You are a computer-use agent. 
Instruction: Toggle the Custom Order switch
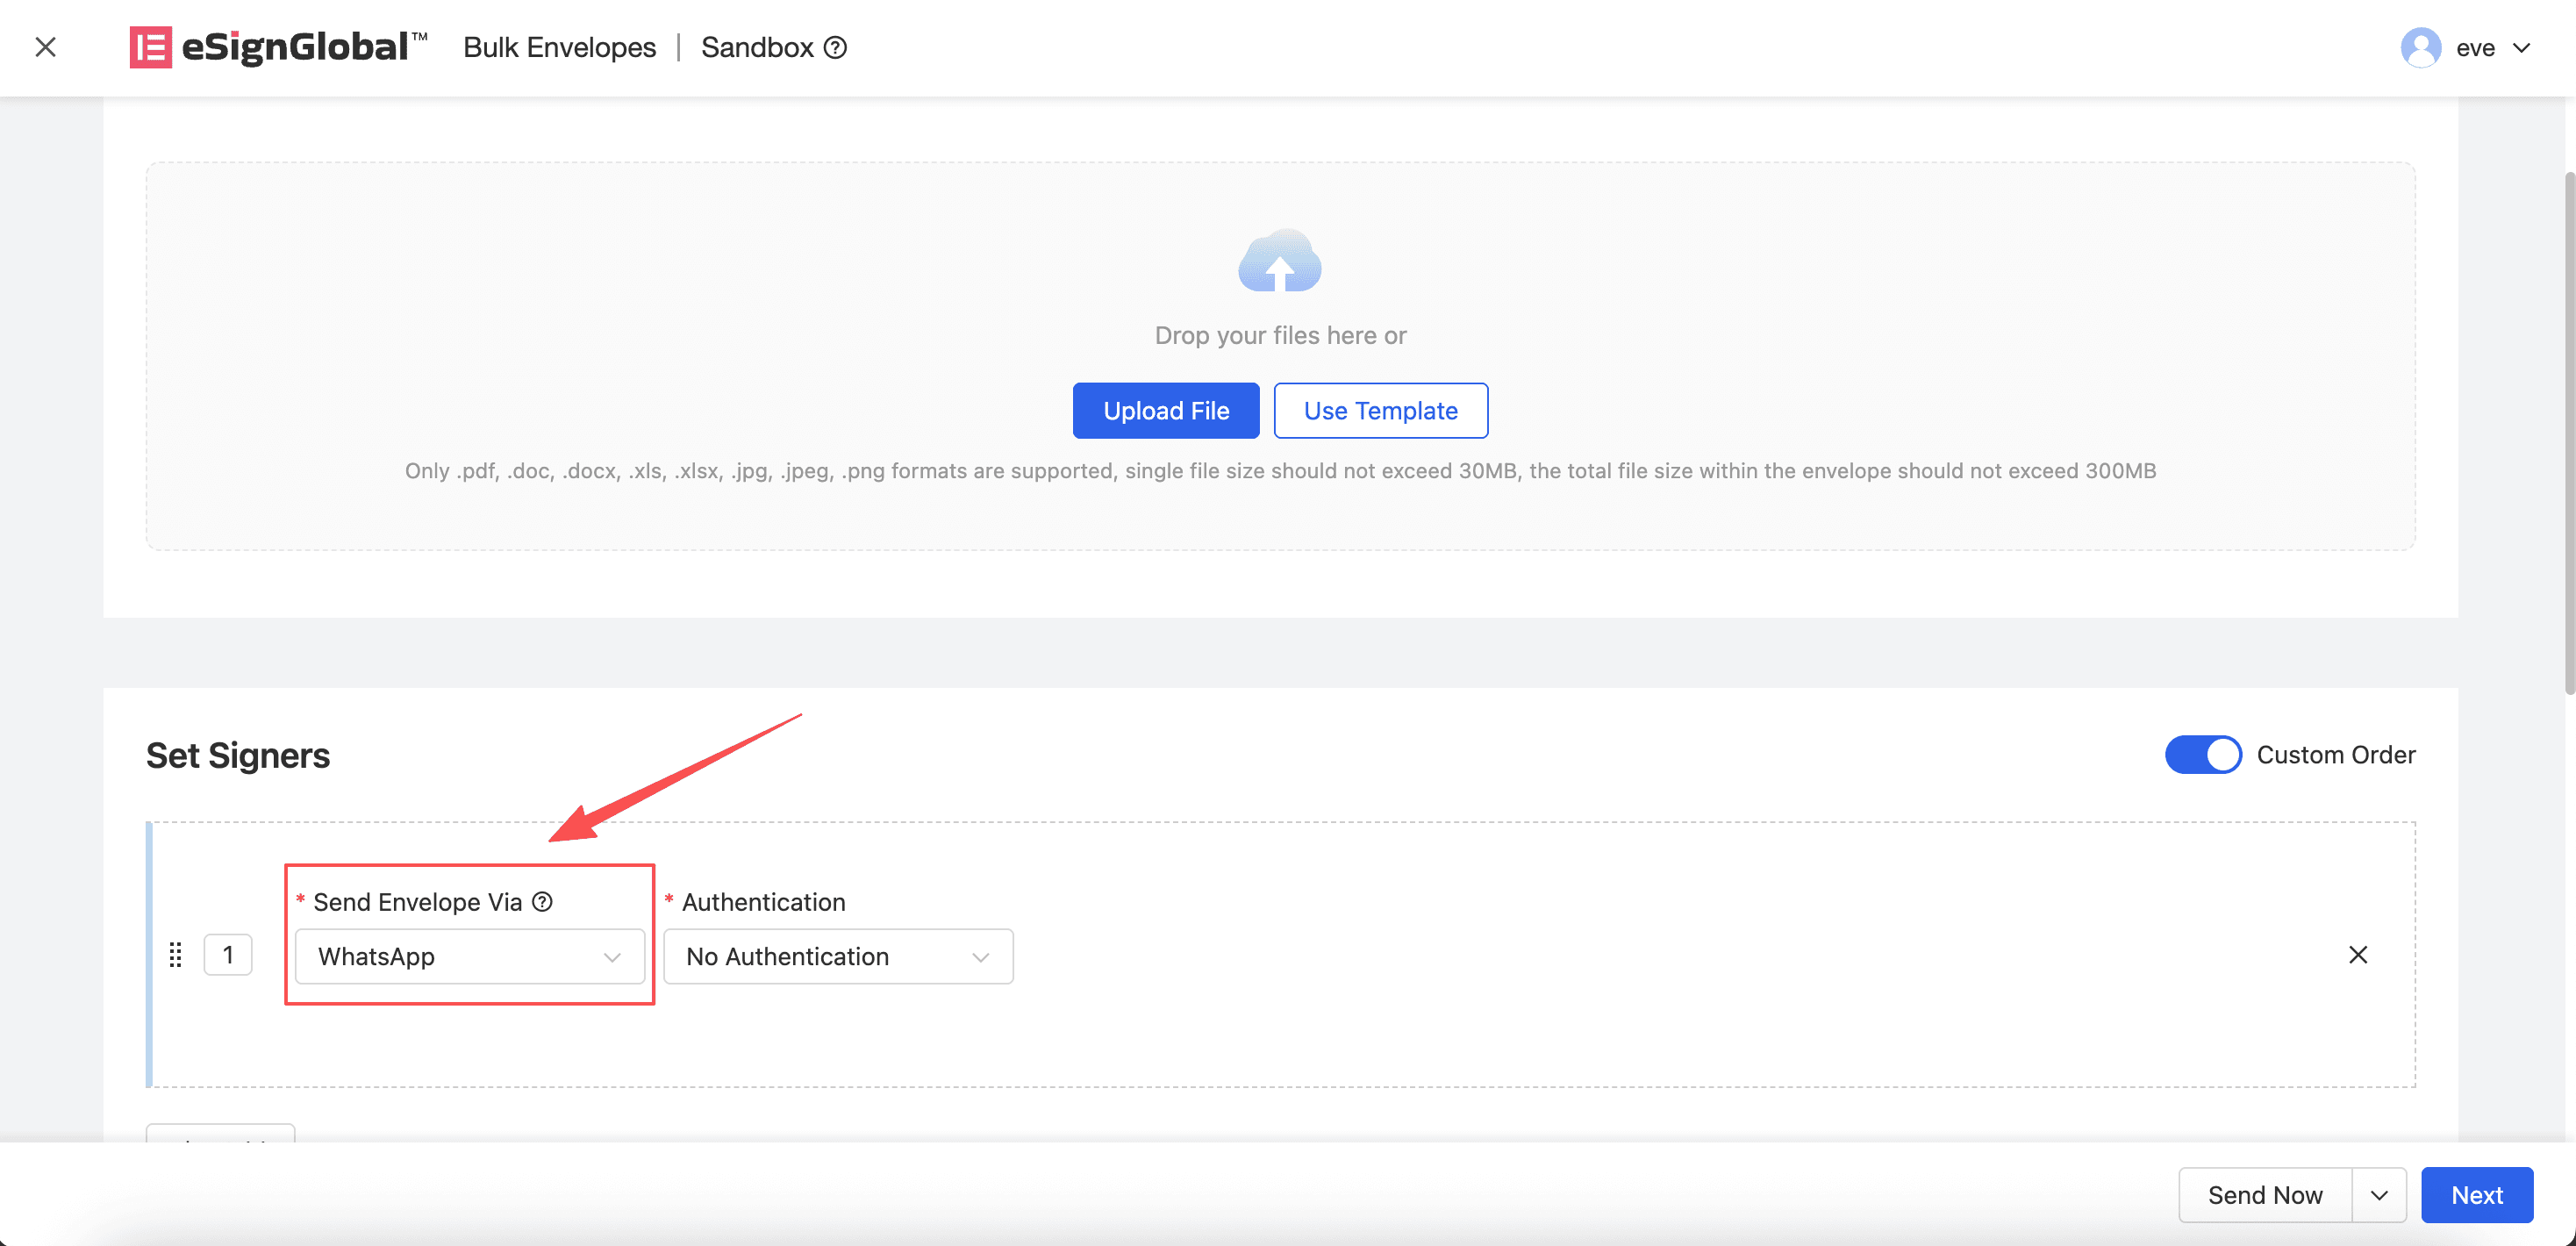click(2202, 755)
